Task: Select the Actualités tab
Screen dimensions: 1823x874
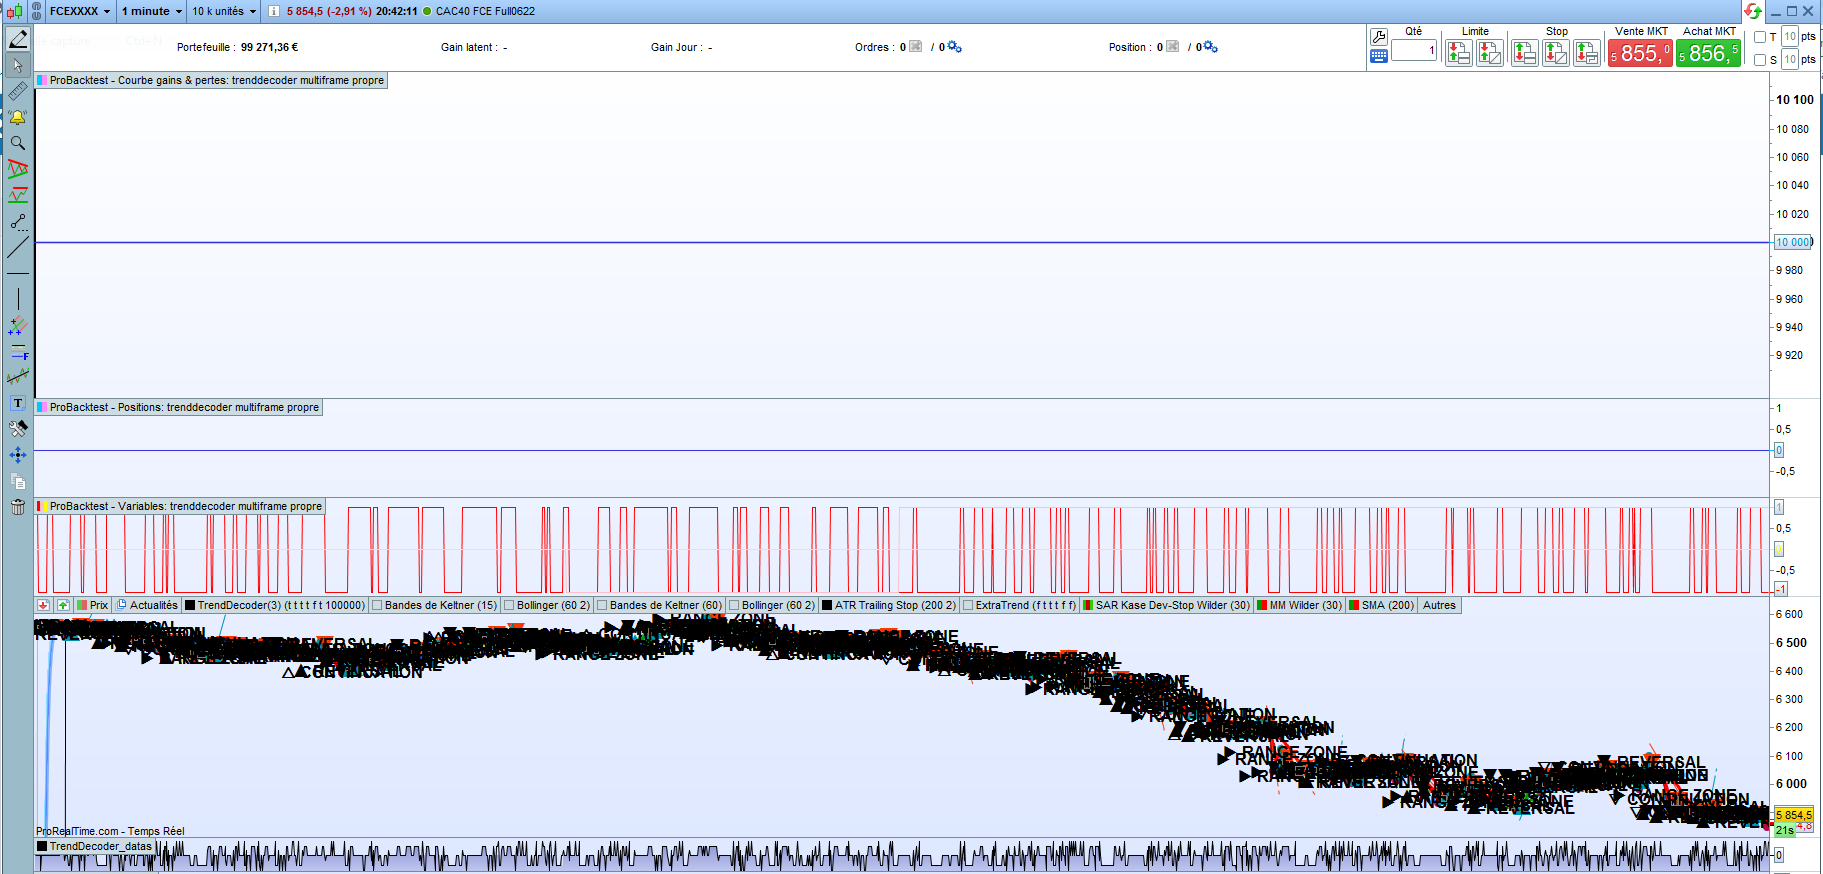Action: pyautogui.click(x=147, y=605)
